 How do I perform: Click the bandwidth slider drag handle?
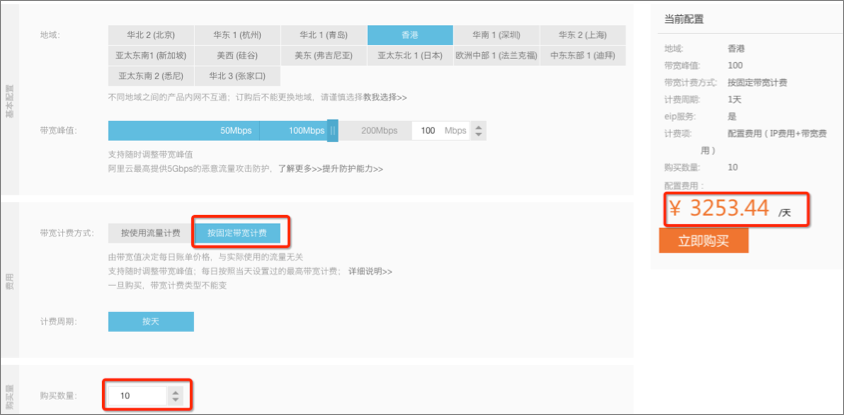(x=333, y=131)
